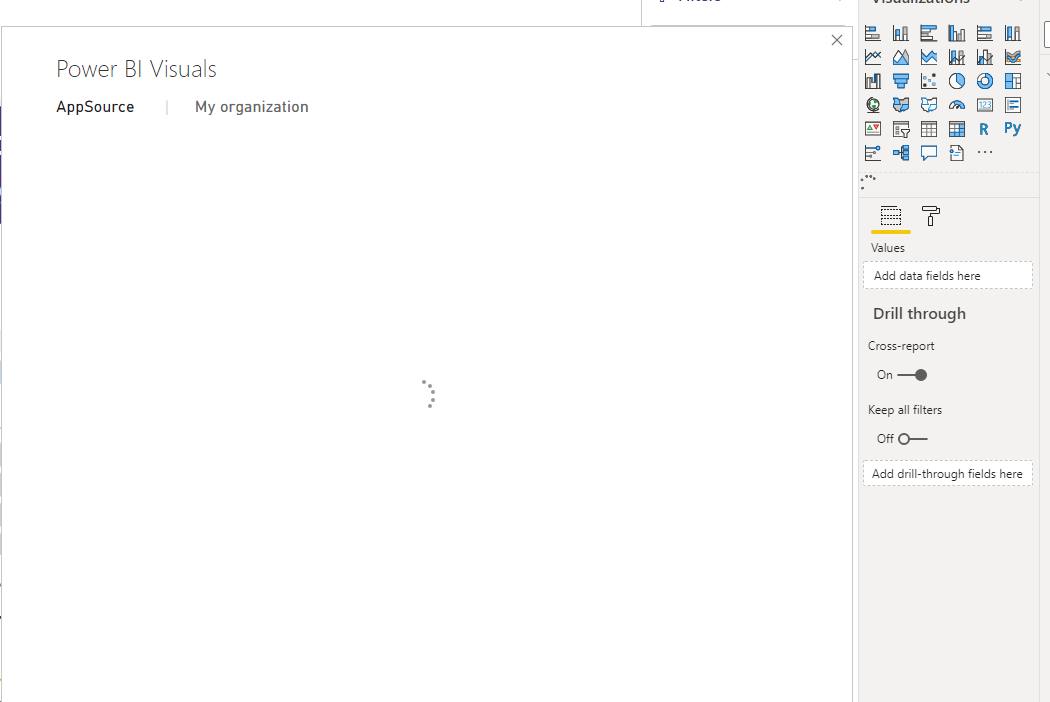
Task: Select Line and stacked column chart visual
Action: point(957,57)
